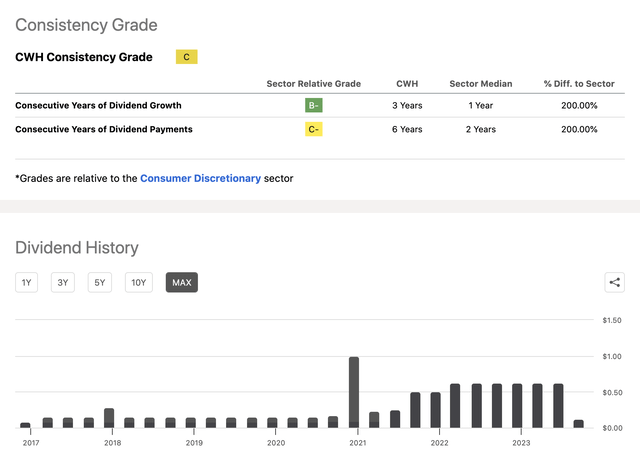Open the Consumer Discretionary sector link
Image resolution: width=640 pixels, height=470 pixels.
click(x=200, y=178)
